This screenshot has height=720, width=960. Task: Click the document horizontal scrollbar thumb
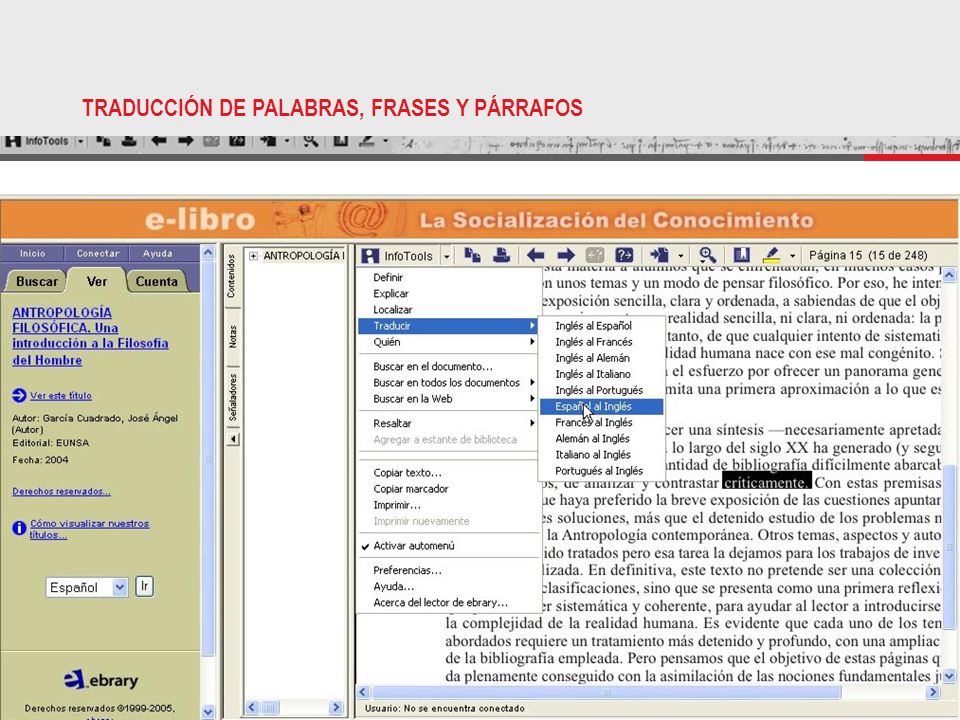click(606, 692)
